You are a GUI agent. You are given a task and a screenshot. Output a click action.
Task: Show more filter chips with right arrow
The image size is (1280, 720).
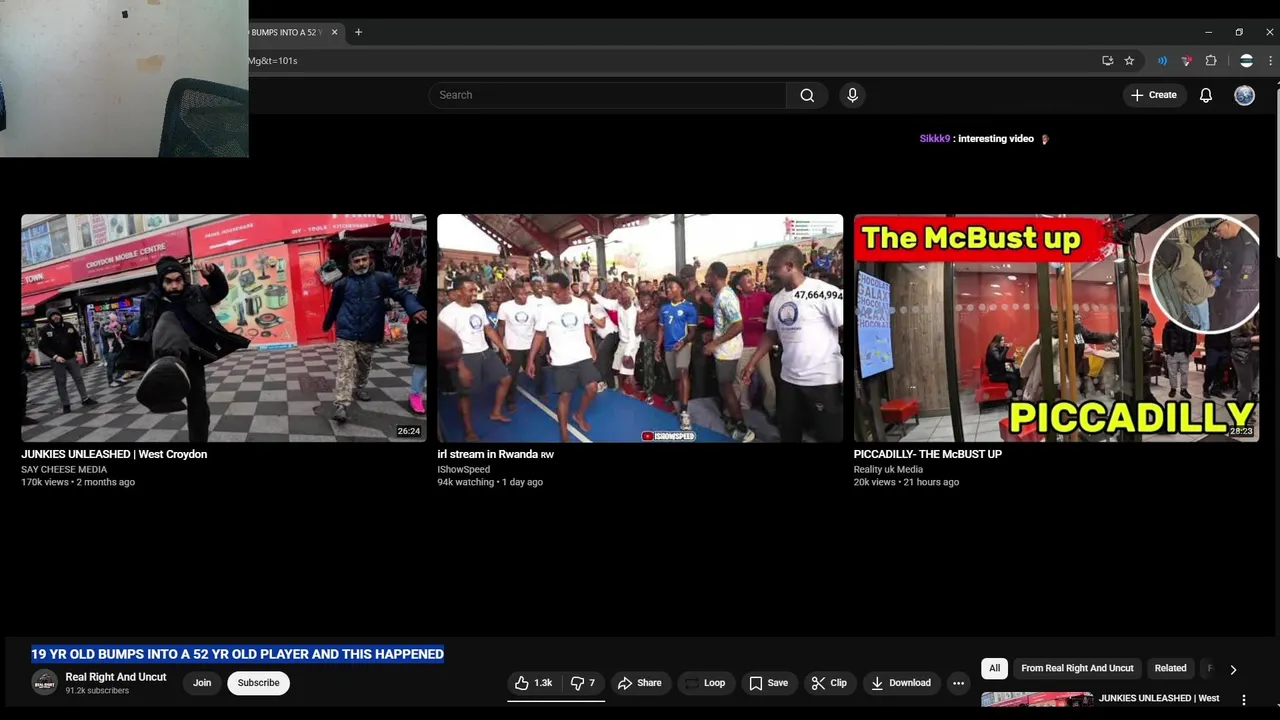1233,669
